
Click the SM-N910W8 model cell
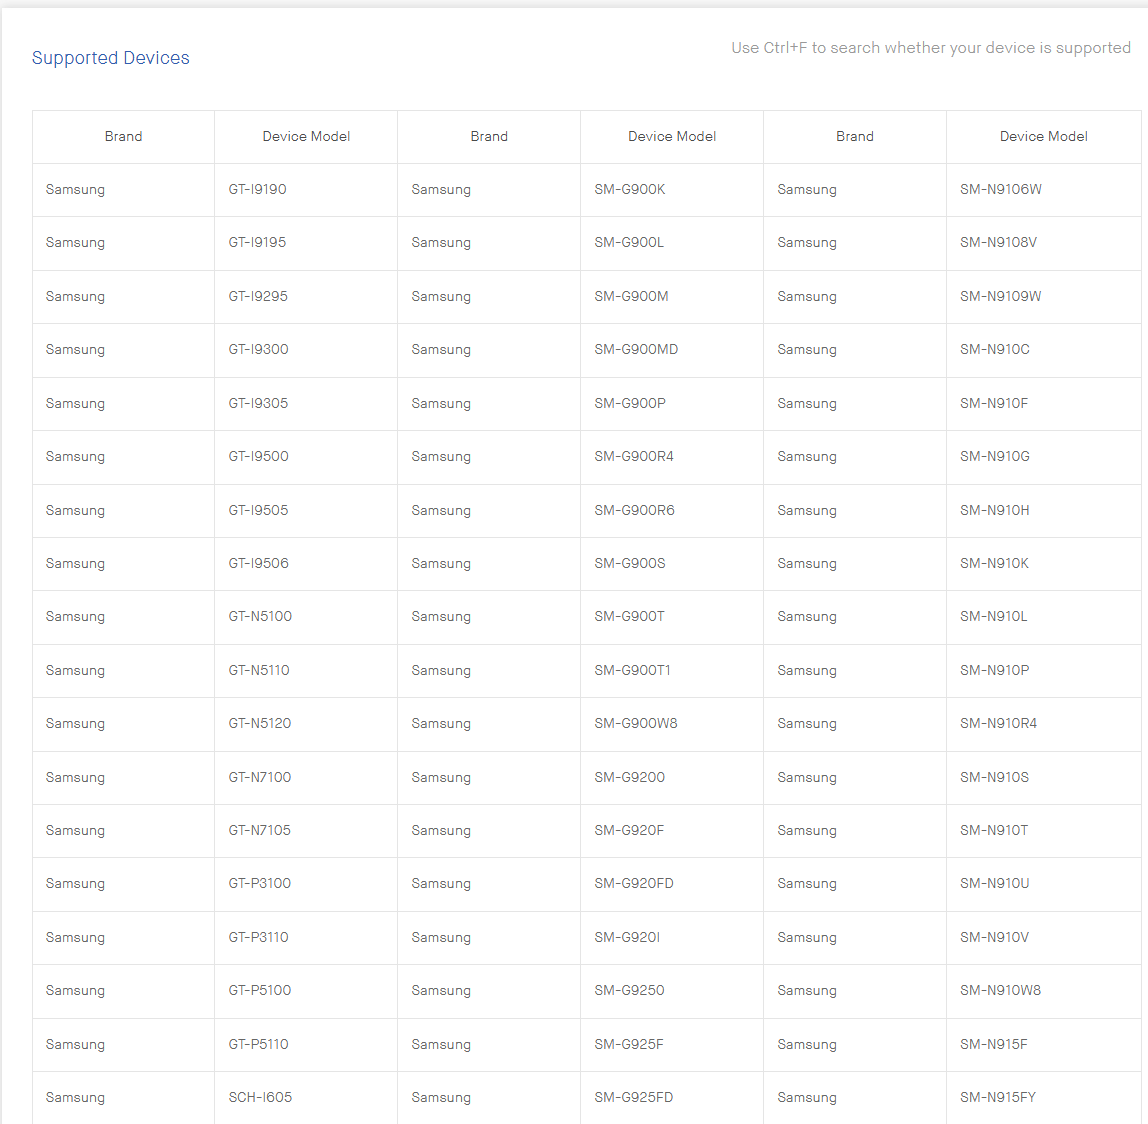tap(1001, 990)
